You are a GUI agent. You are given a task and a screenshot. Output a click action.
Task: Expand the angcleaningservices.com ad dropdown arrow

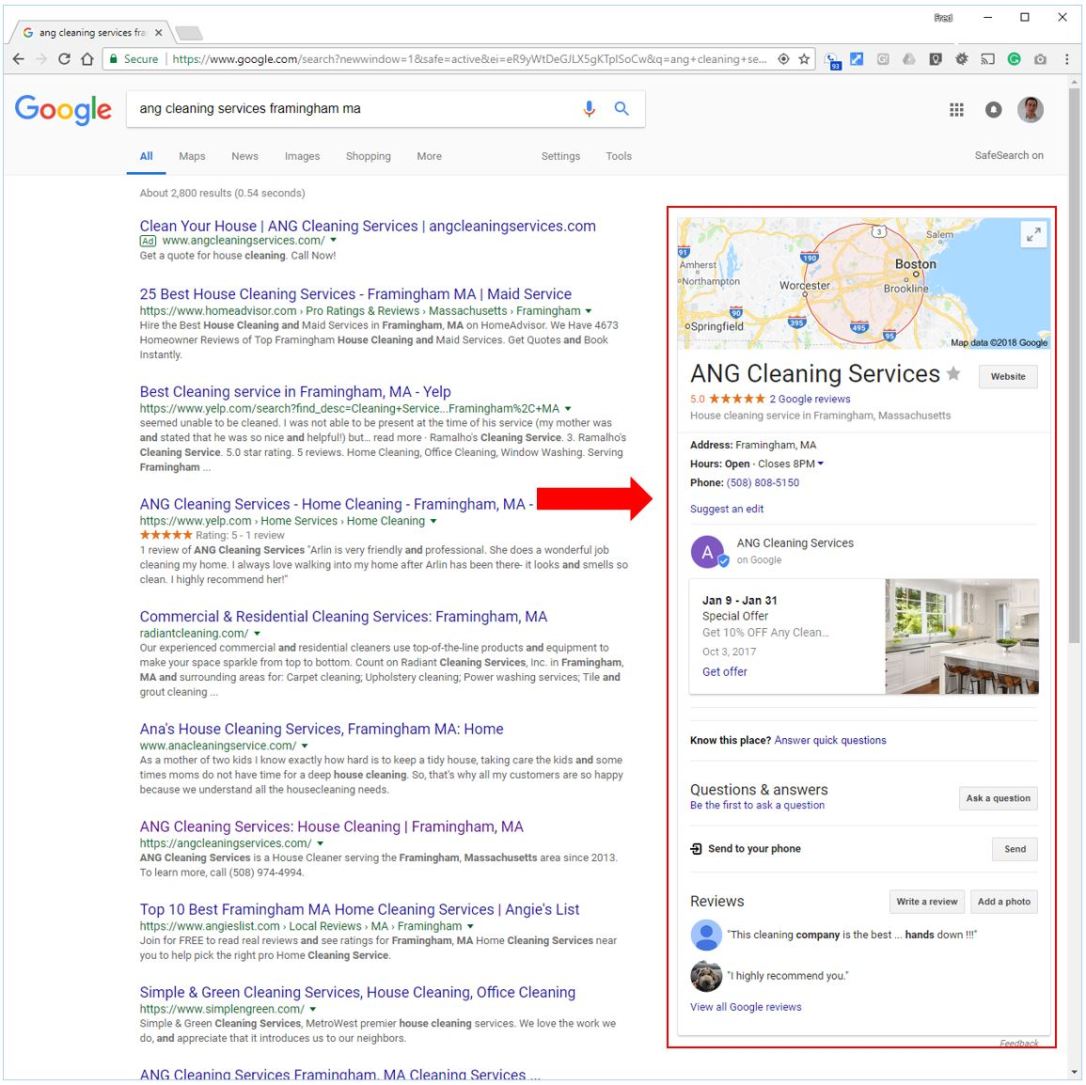click(333, 240)
